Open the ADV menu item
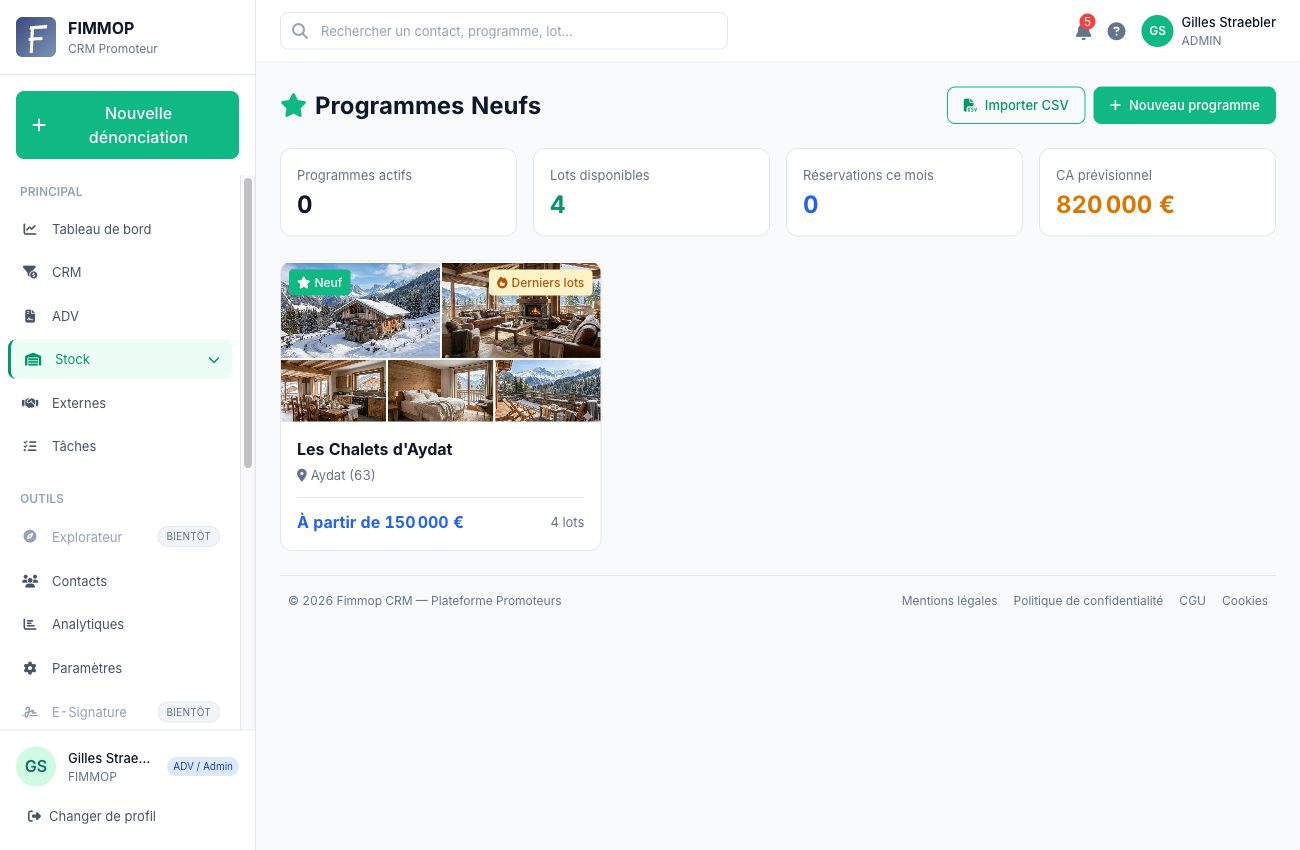Viewport: 1300px width, 850px height. (120, 316)
